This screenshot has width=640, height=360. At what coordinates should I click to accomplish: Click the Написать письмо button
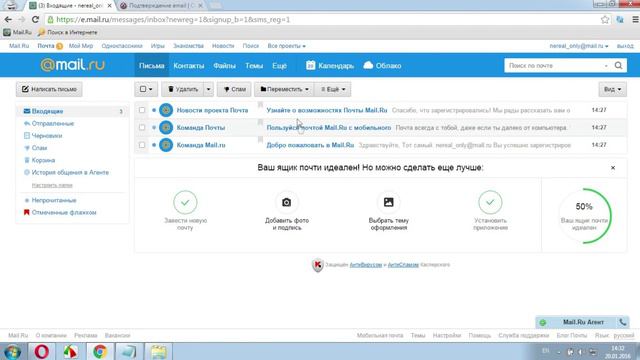tap(49, 89)
